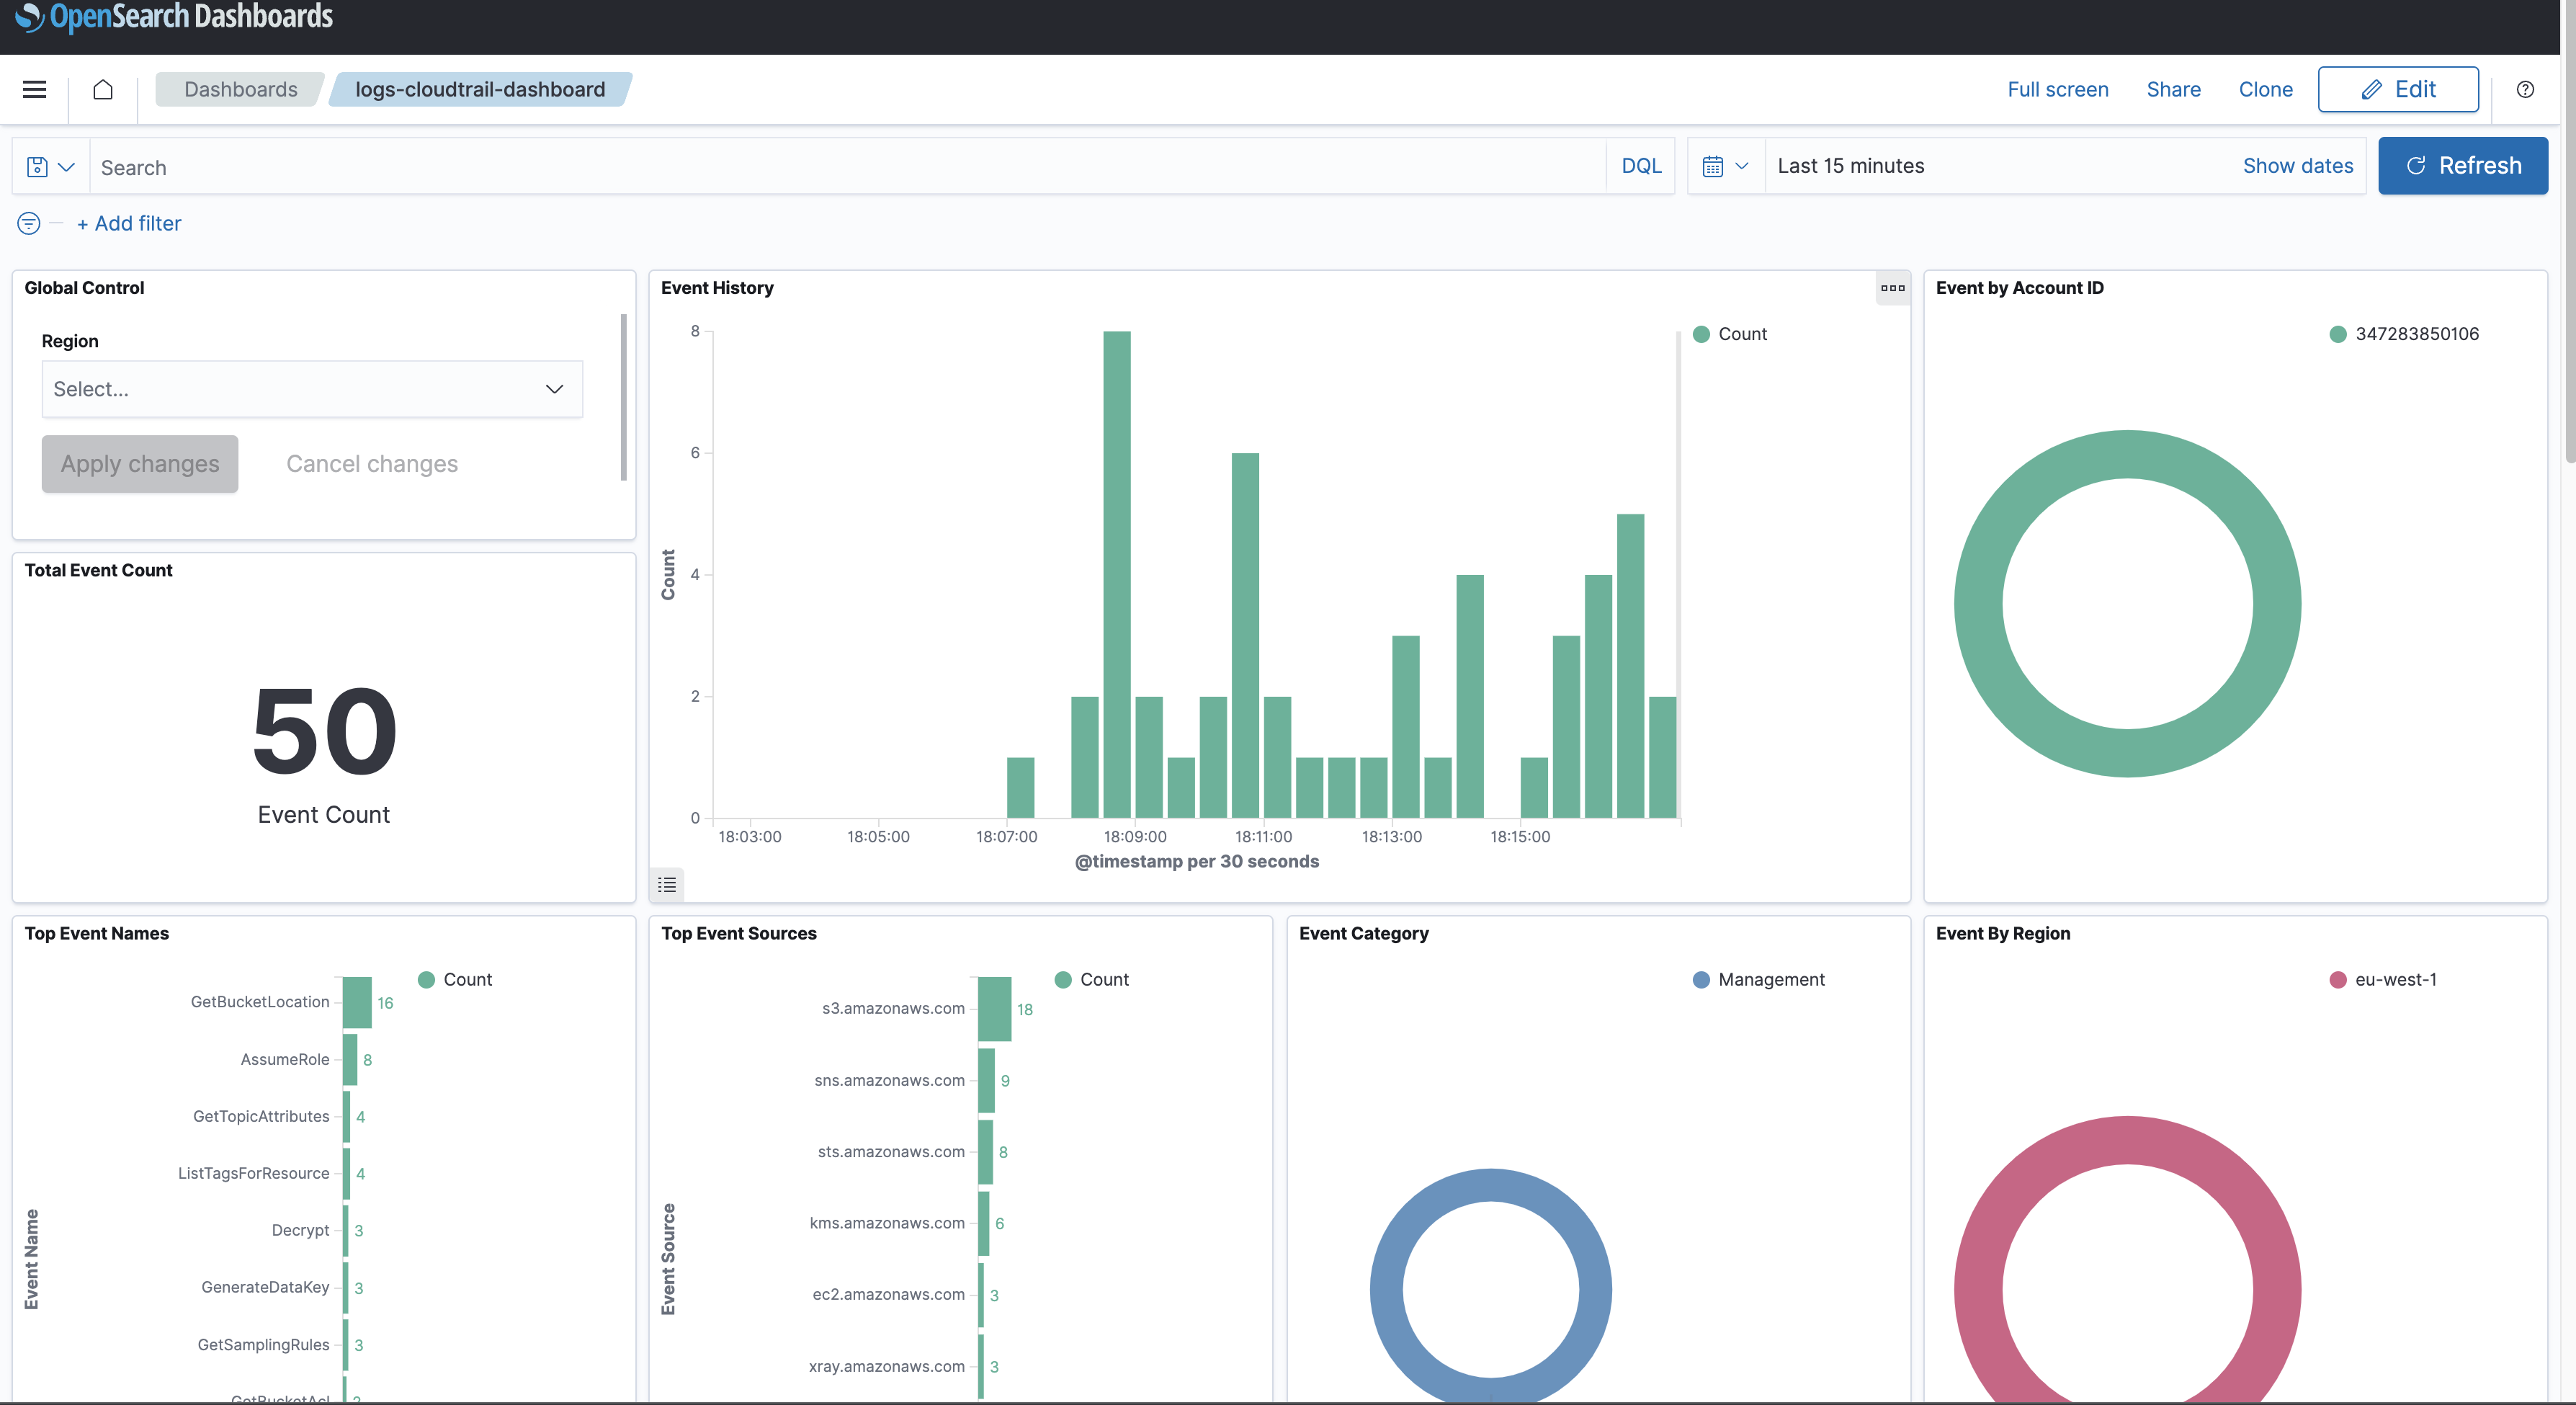Open the hamburger navigation menu
The height and width of the screenshot is (1405, 2576).
pyautogui.click(x=35, y=90)
